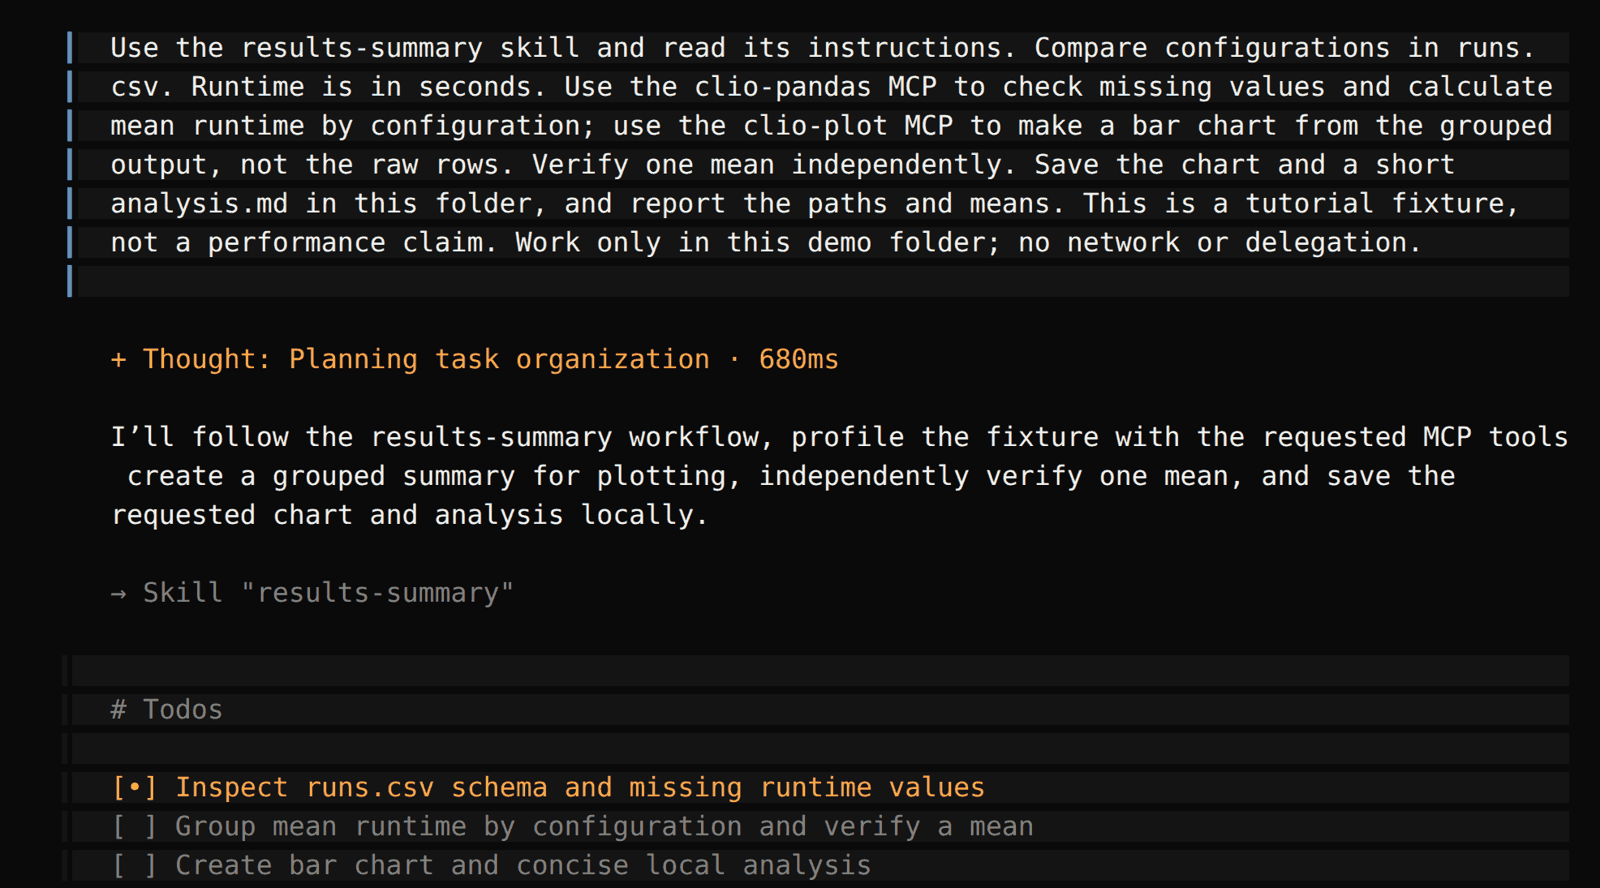
Task: Check the box for Group mean runtime todo
Action: point(135,827)
